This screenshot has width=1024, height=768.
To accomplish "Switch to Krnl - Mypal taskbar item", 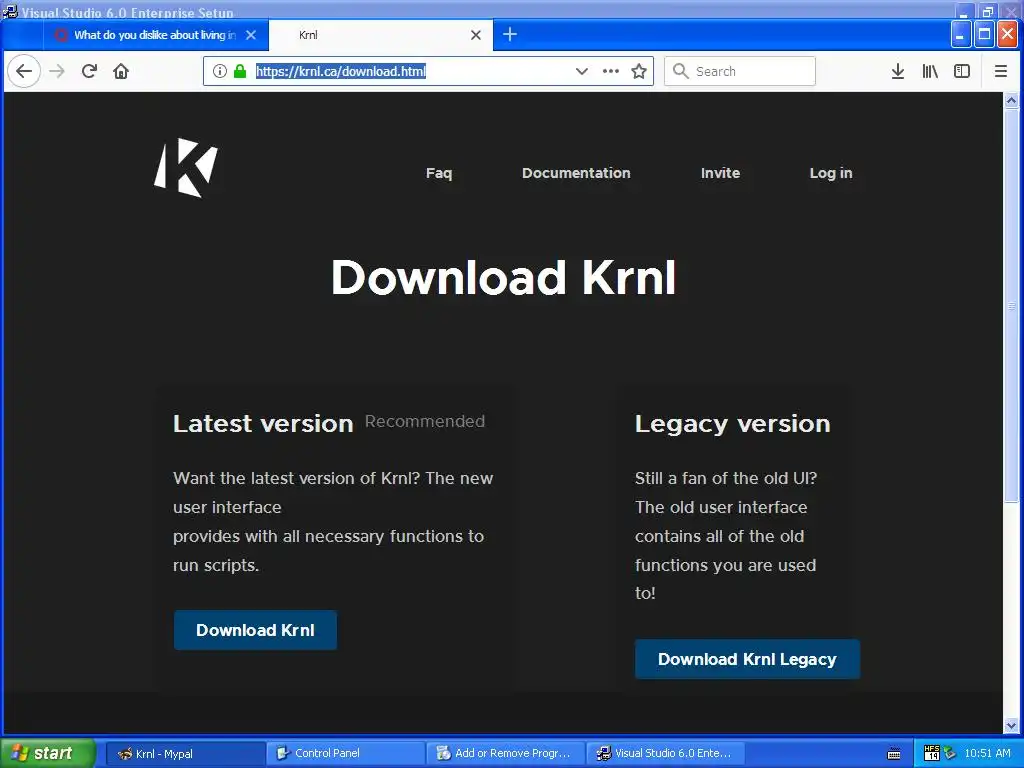I will [x=185, y=754].
